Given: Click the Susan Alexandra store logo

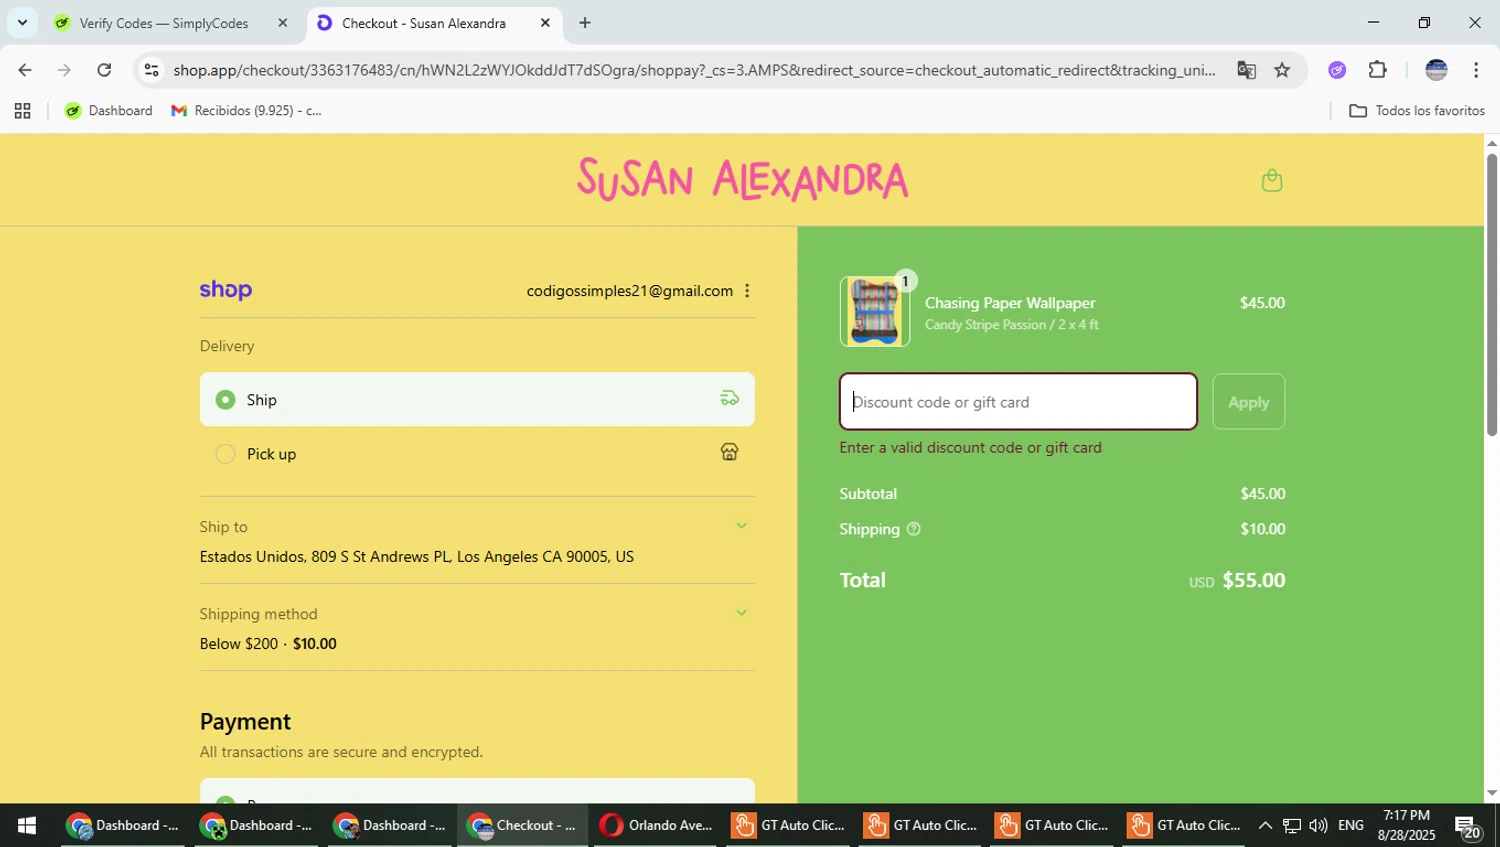Looking at the screenshot, I should tap(743, 180).
